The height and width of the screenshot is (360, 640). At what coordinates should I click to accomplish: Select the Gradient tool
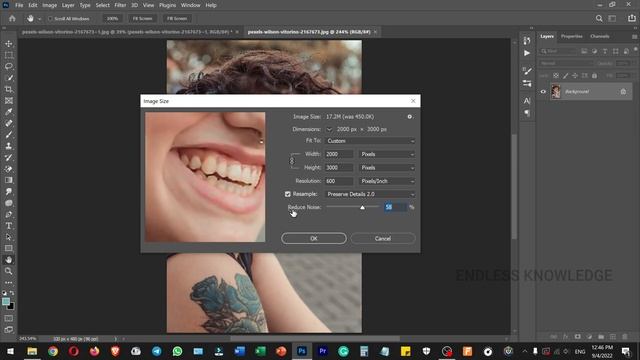pos(9,180)
